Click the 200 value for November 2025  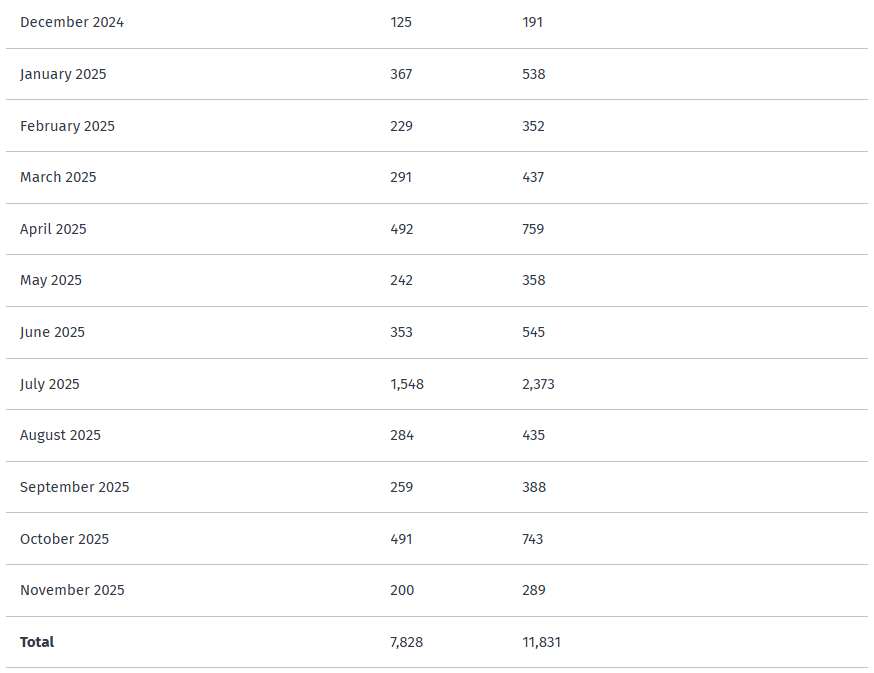pyautogui.click(x=402, y=590)
